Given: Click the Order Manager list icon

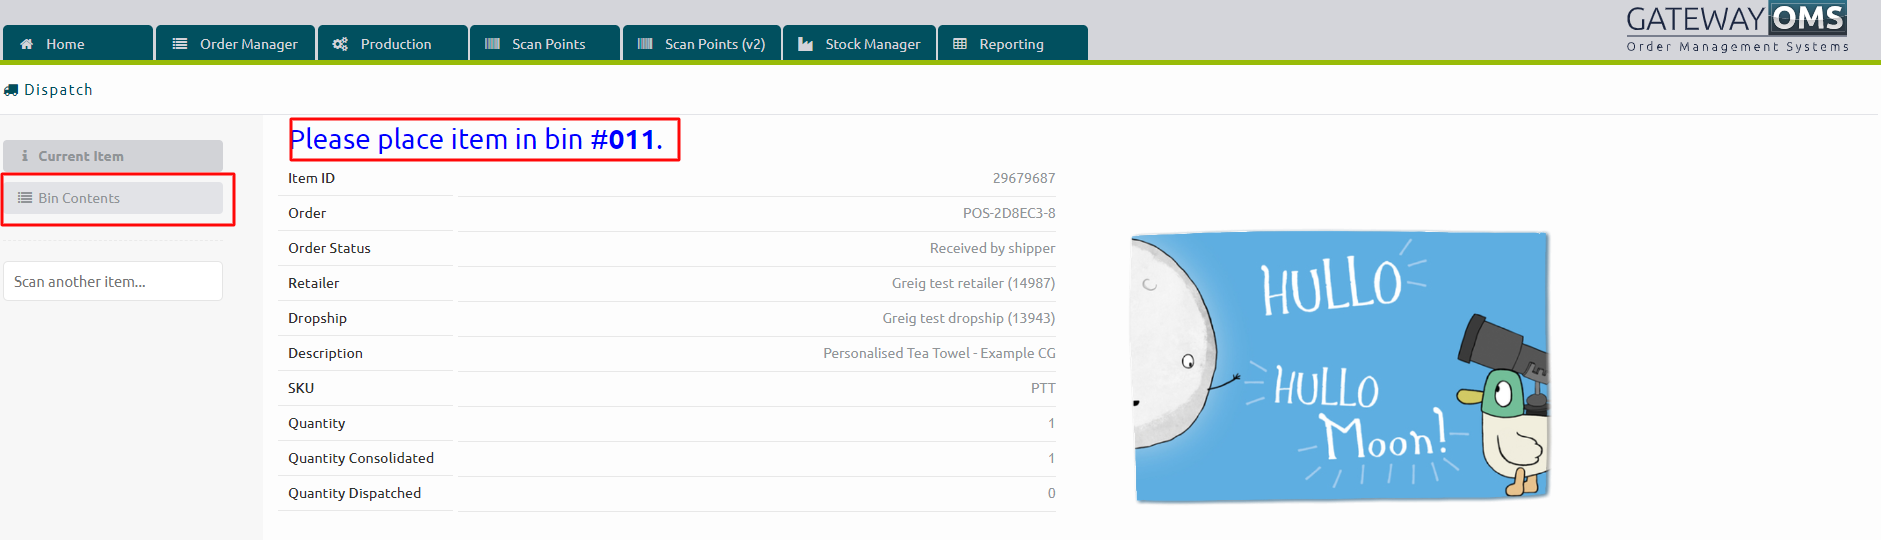Looking at the screenshot, I should coord(180,44).
